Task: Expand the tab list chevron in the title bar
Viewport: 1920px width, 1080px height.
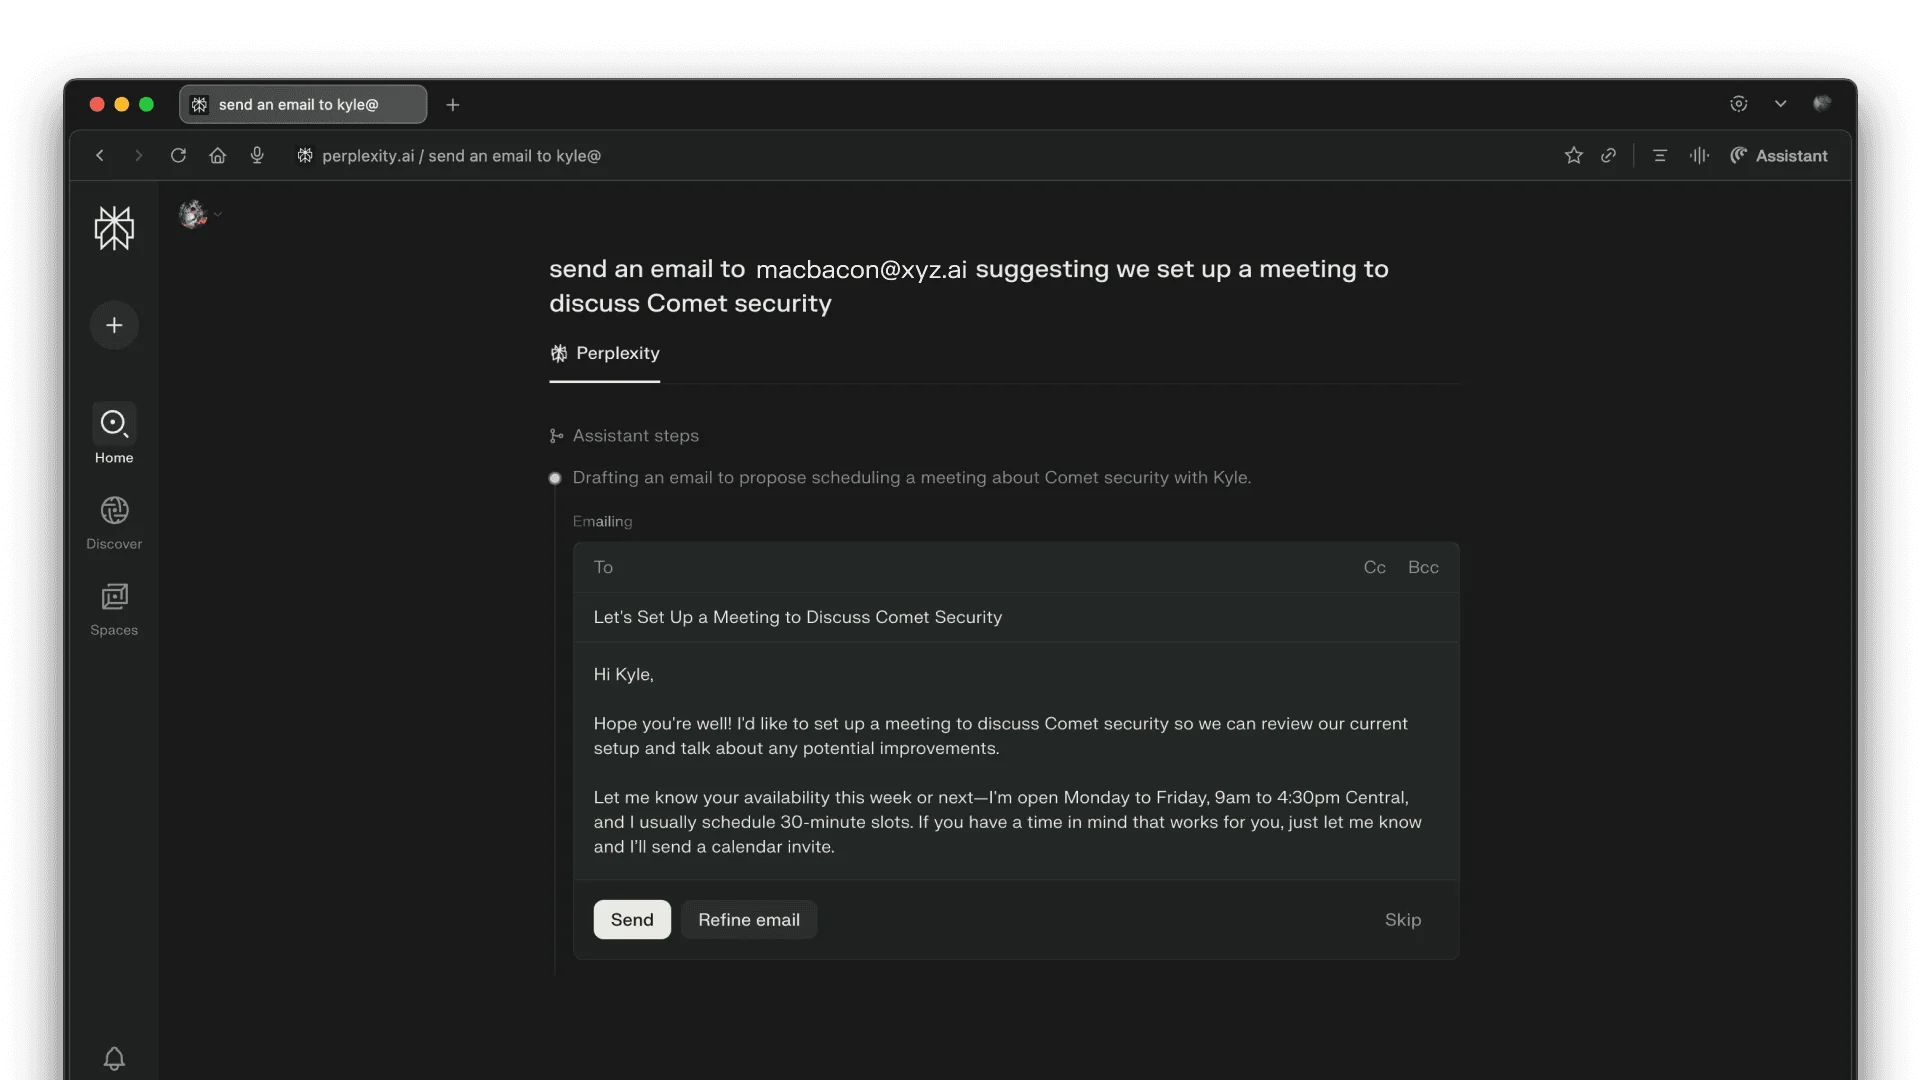Action: [1781, 104]
